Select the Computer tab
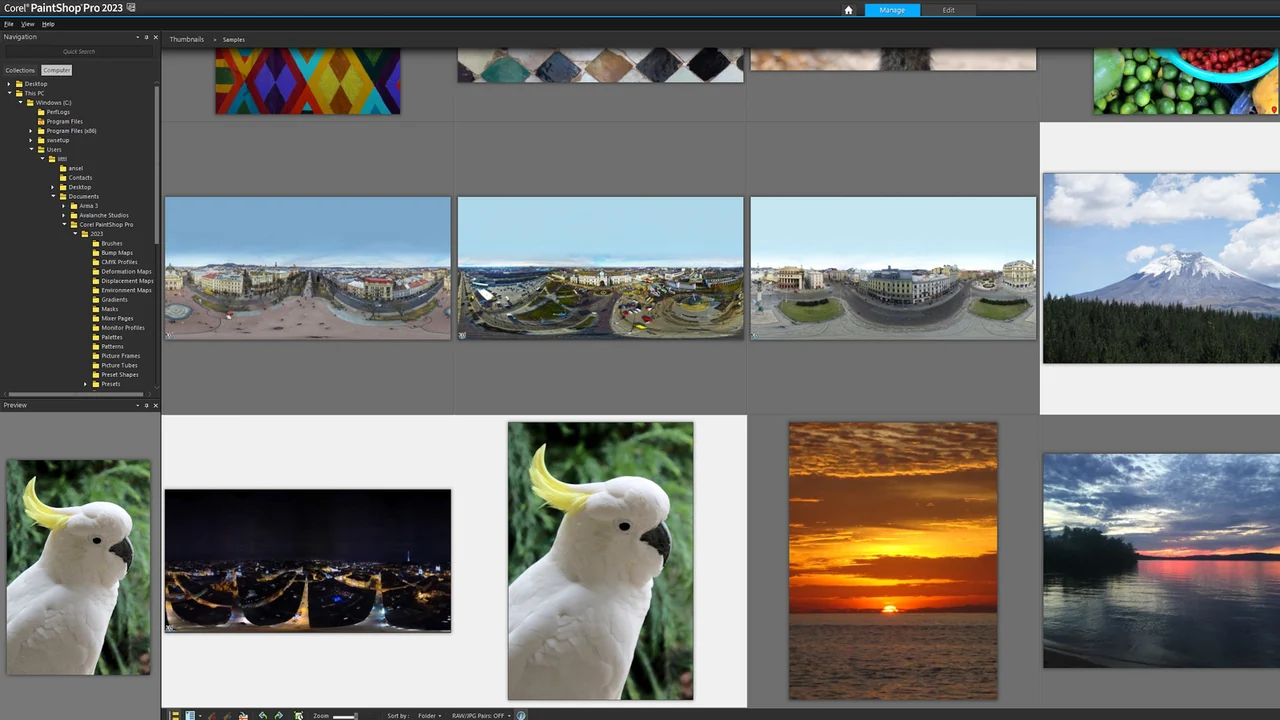The width and height of the screenshot is (1280, 720). click(x=56, y=70)
